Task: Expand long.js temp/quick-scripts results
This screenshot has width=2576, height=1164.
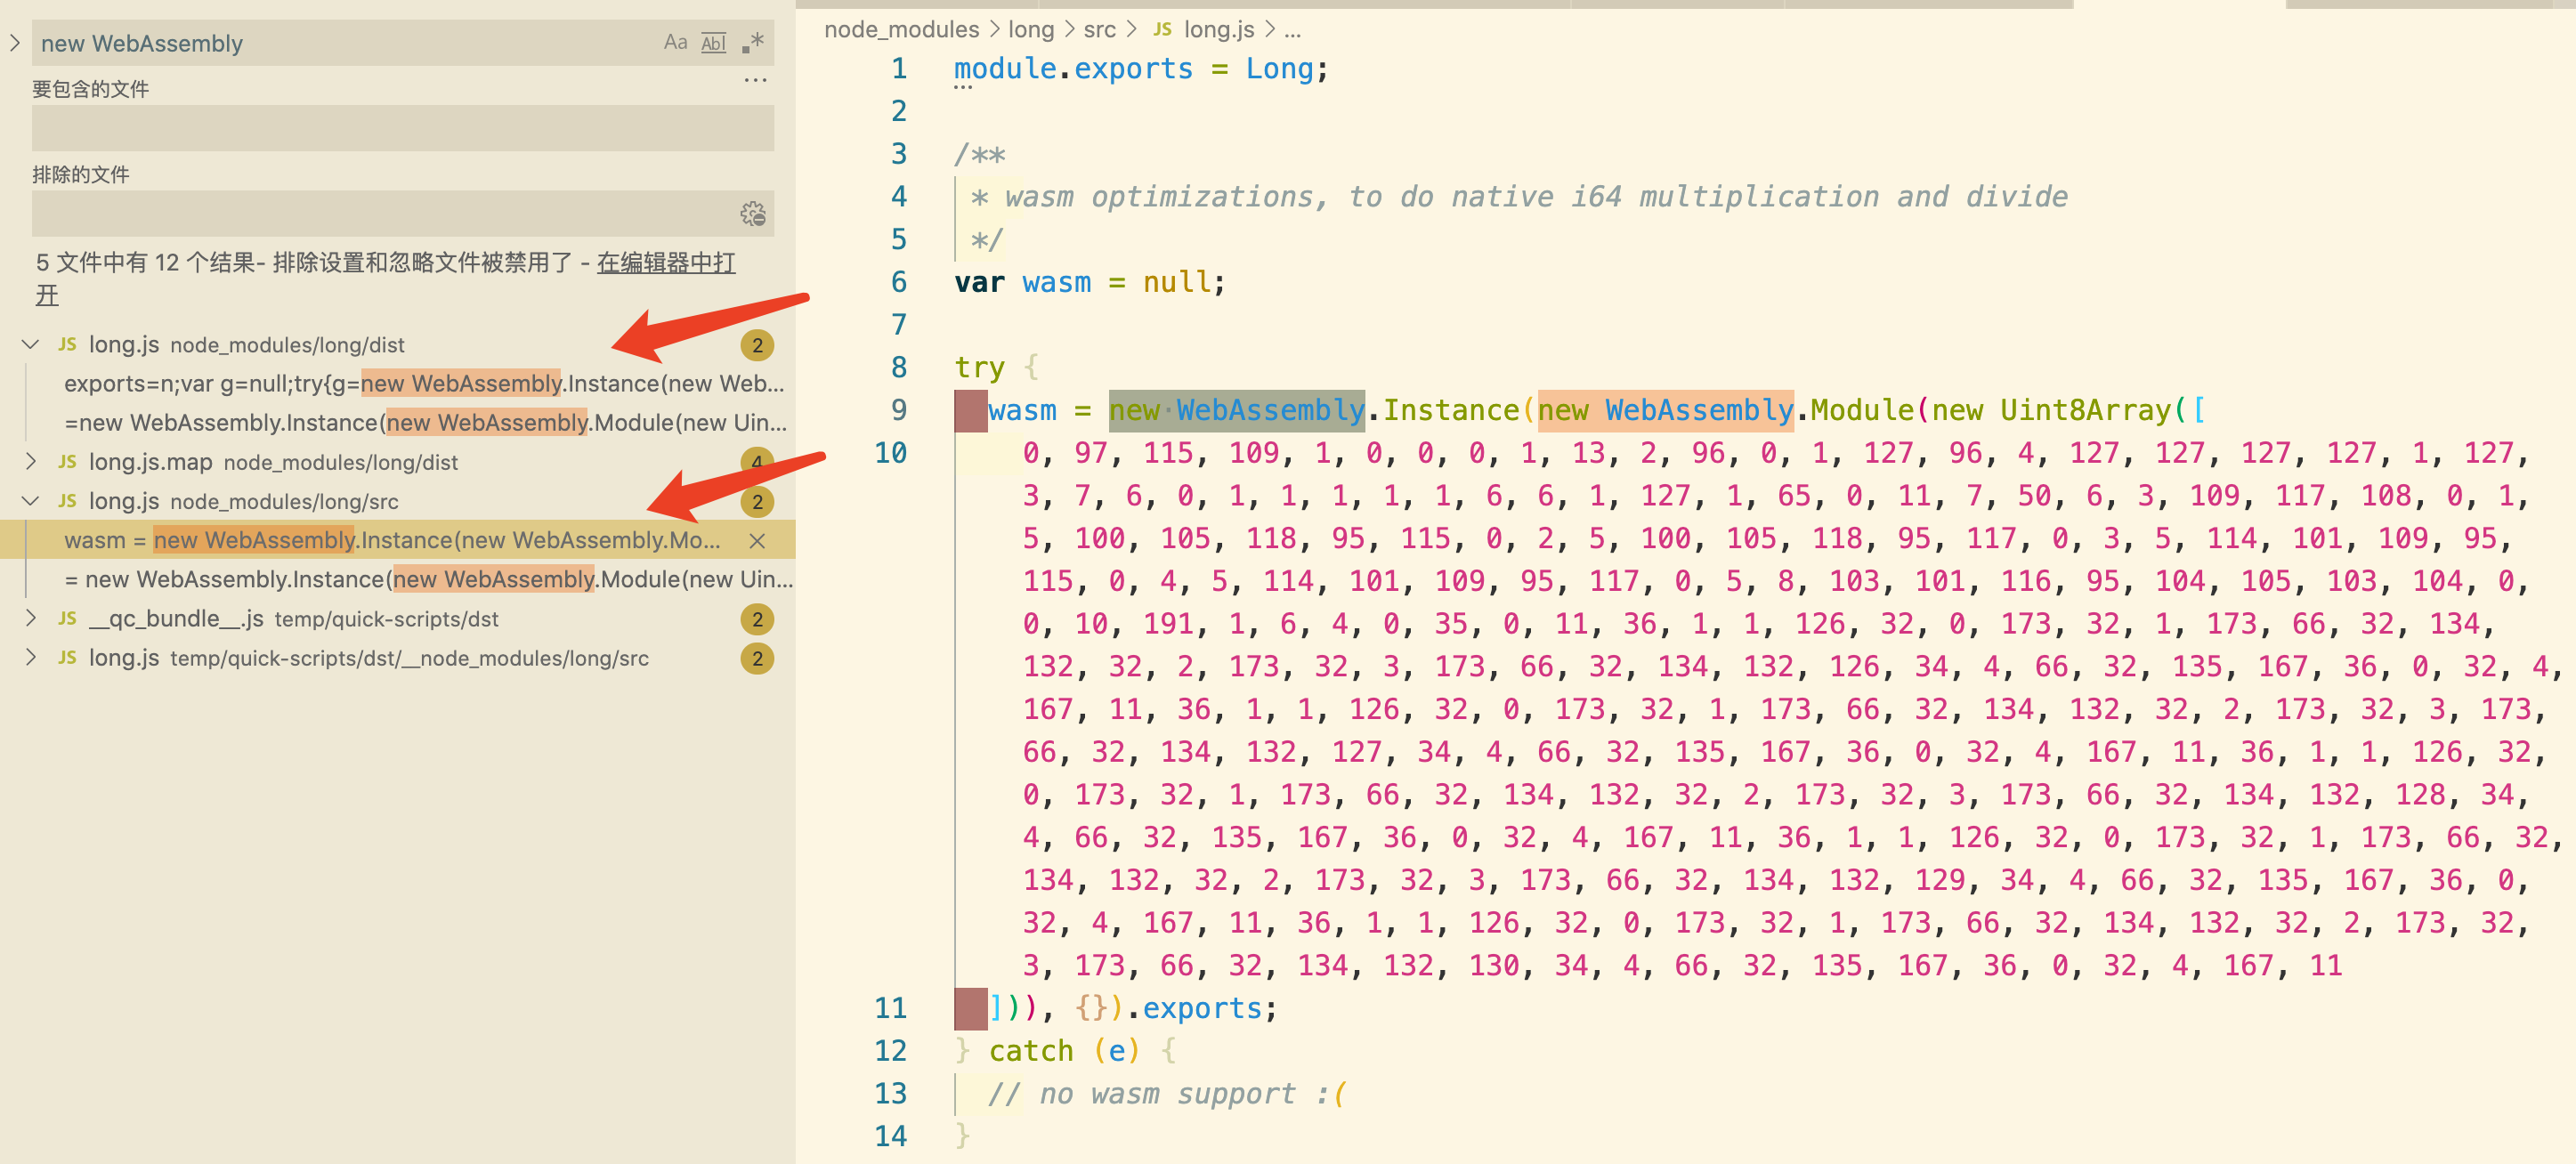Action: pyautogui.click(x=31, y=658)
